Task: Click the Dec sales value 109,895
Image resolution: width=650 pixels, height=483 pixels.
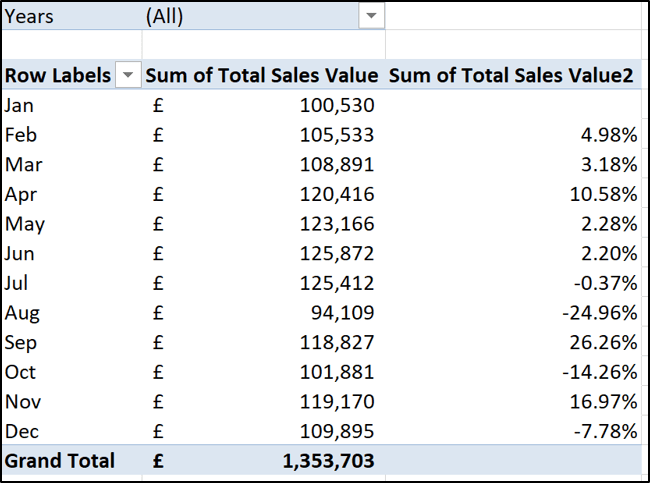Action: click(x=336, y=431)
